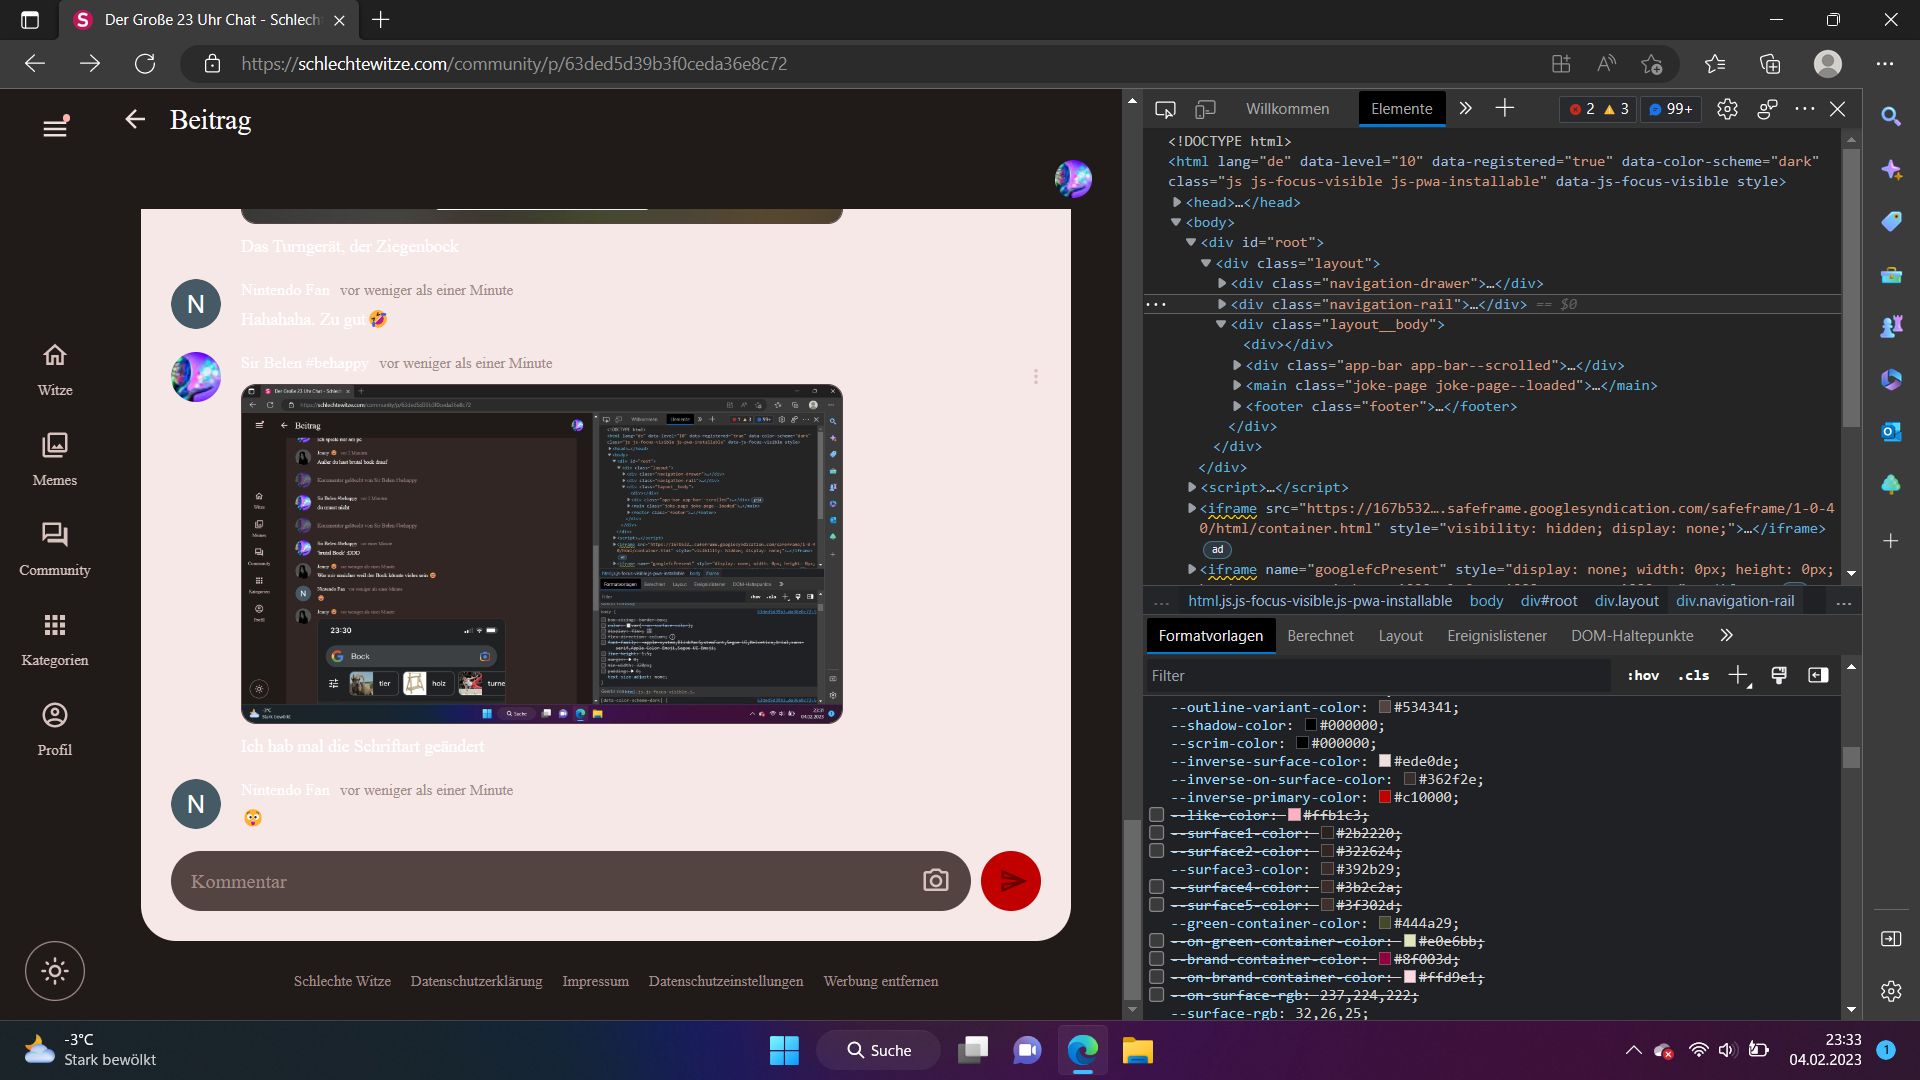Image resolution: width=1920 pixels, height=1080 pixels.
Task: Toggle device emulation icon in DevTools
Action: (x=1206, y=109)
